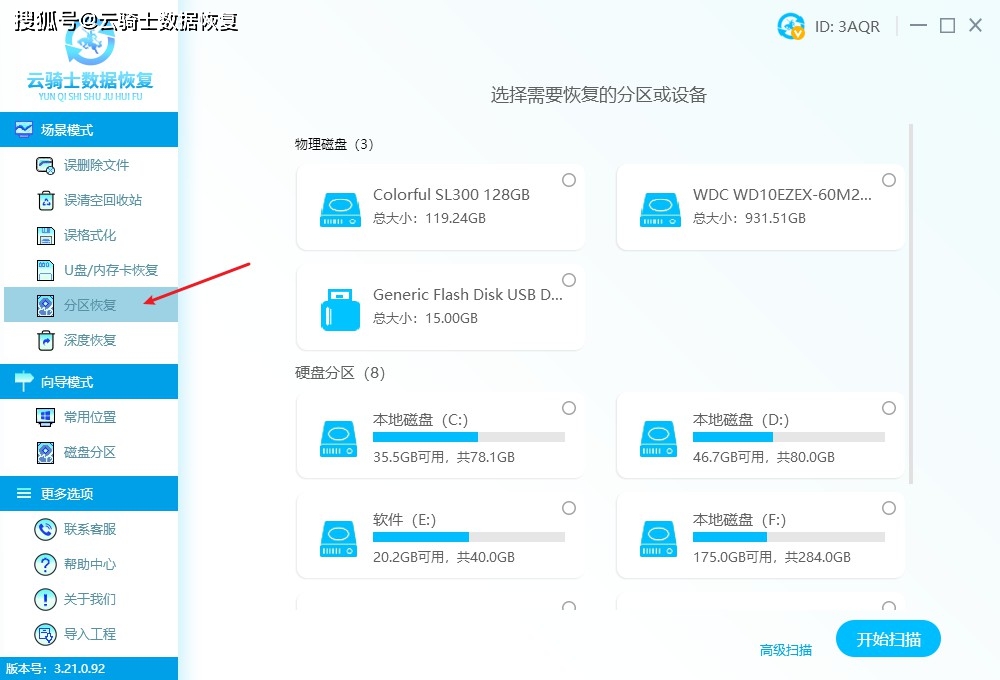Select the Colorful SL300 128GB radio button
The height and width of the screenshot is (680, 1000).
(x=569, y=180)
